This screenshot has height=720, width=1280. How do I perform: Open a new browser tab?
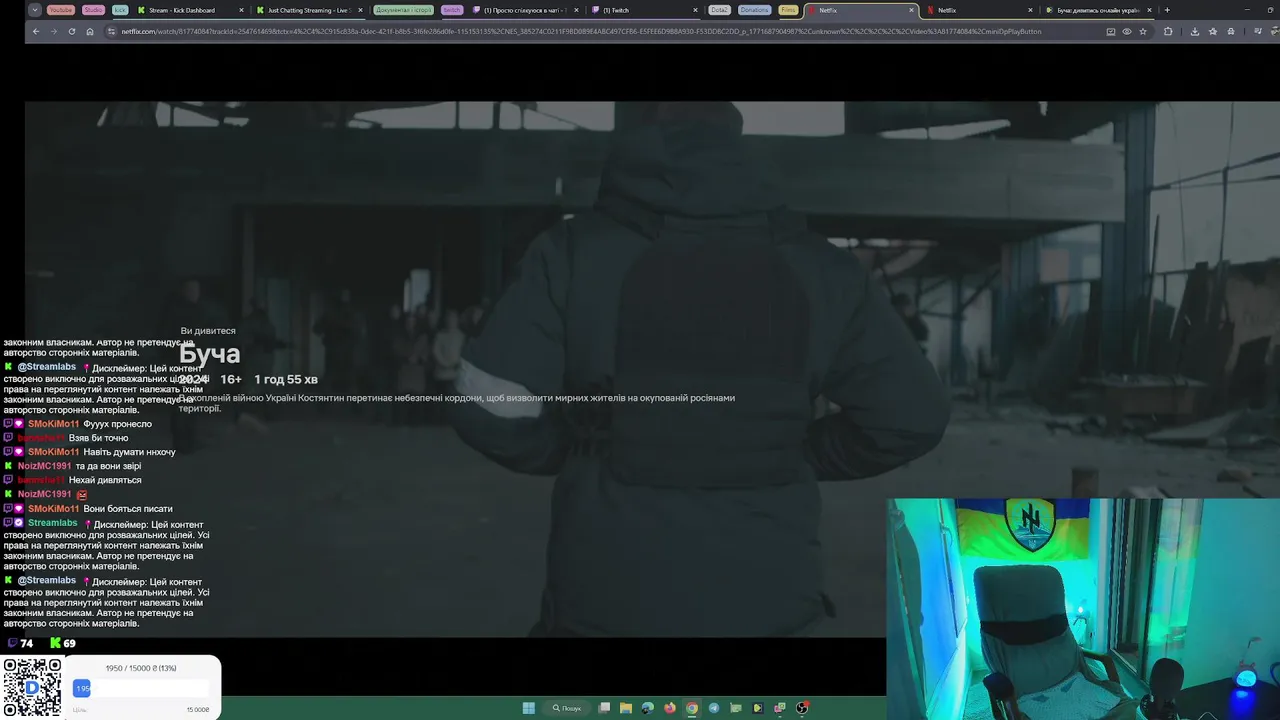(1167, 10)
